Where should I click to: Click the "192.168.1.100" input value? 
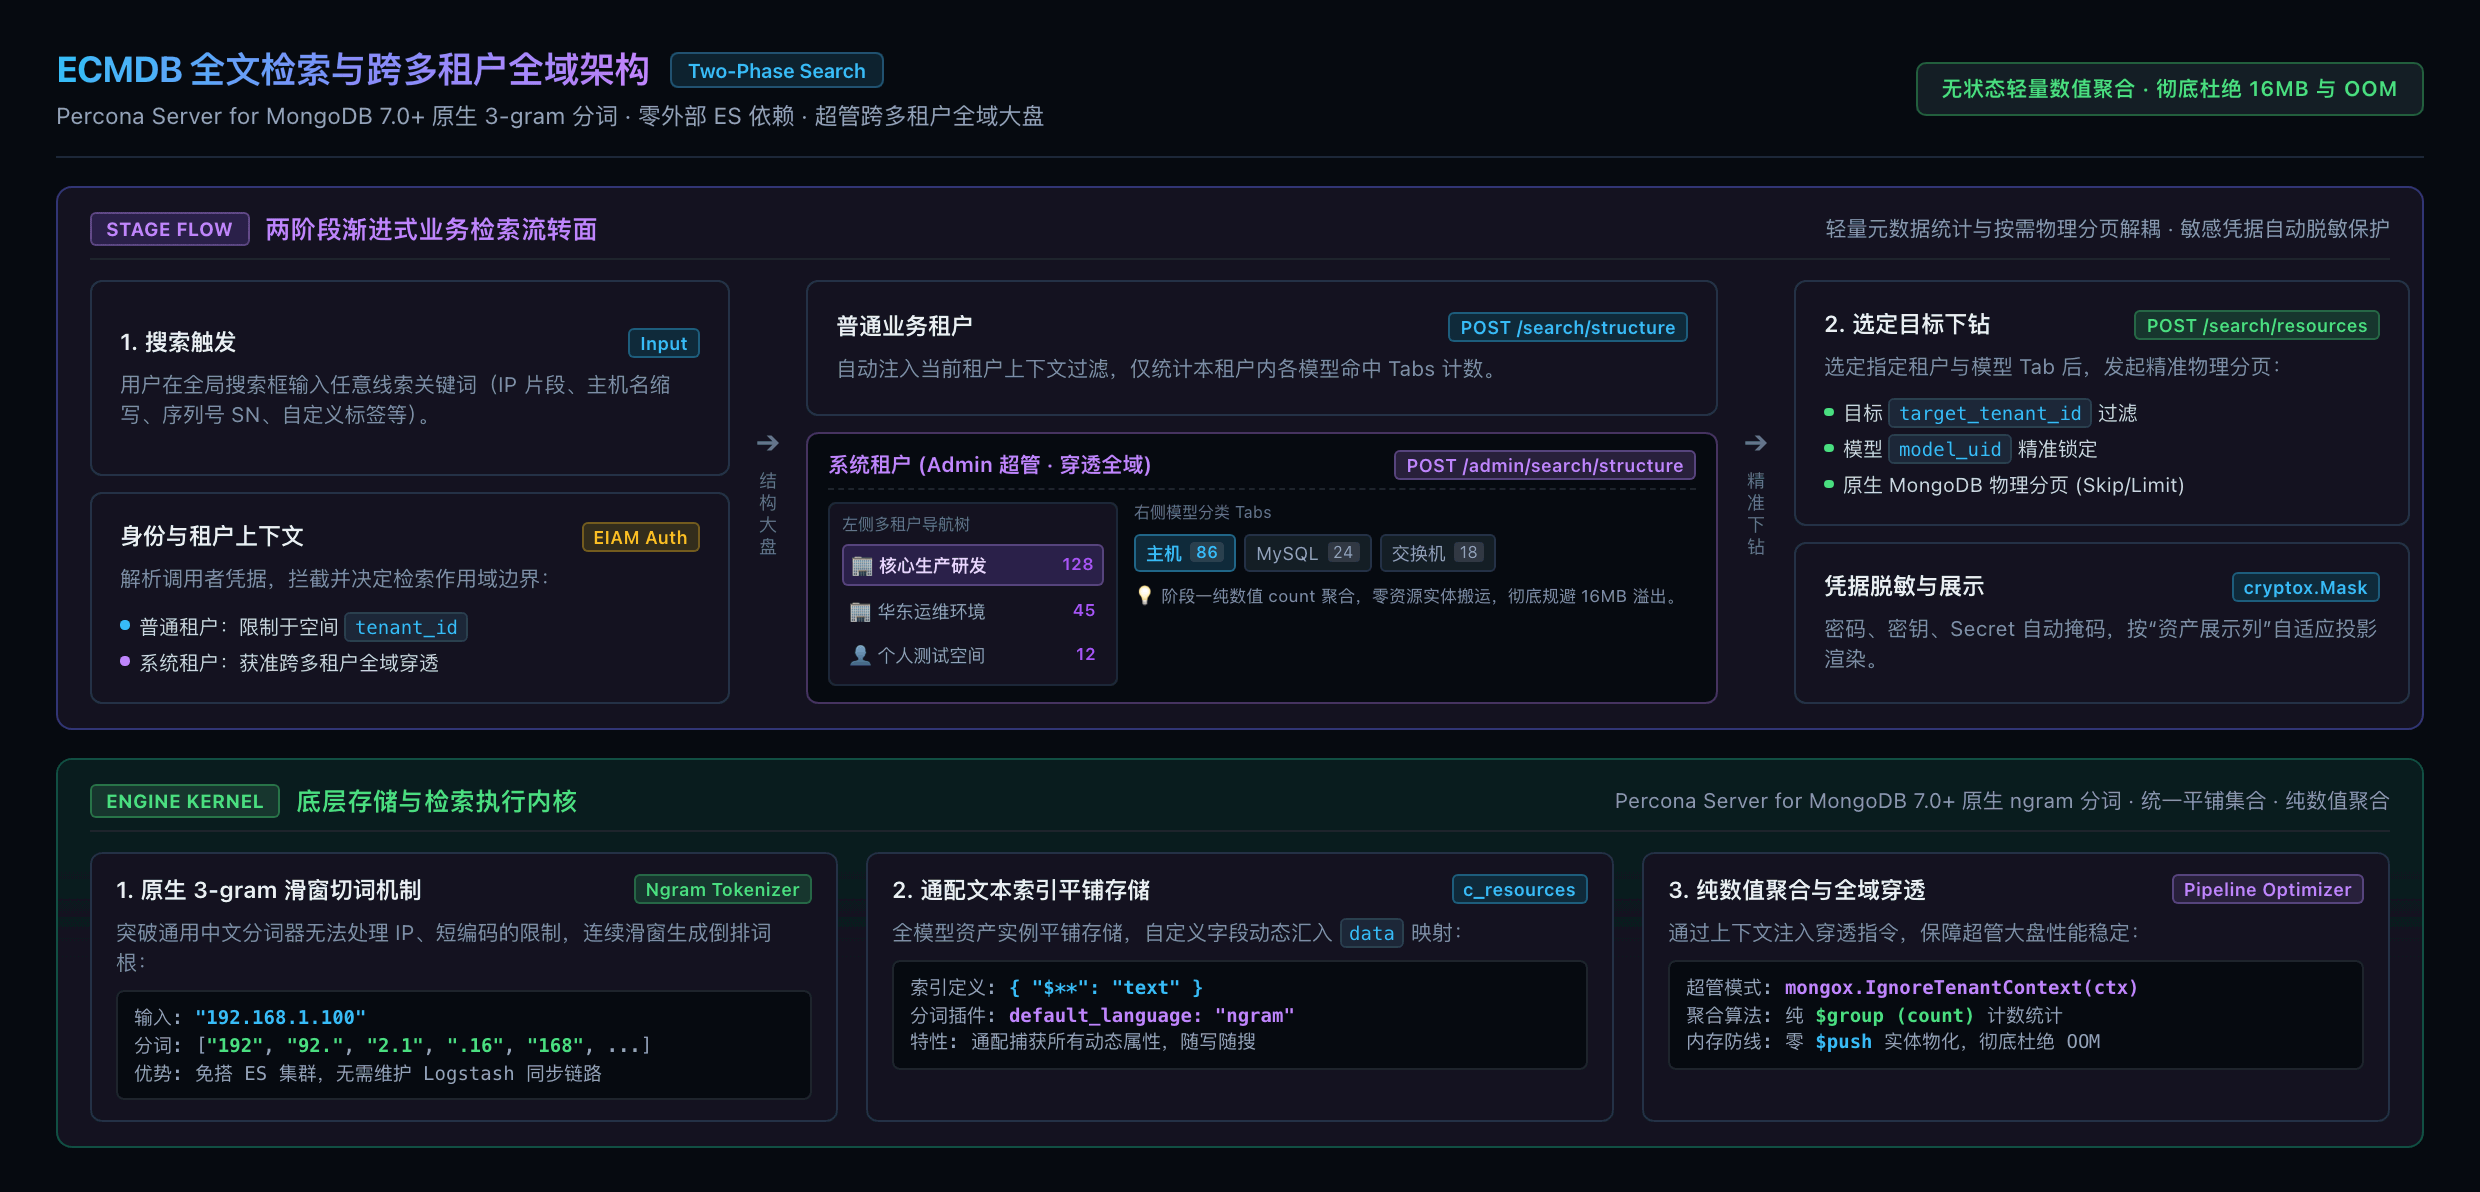pyautogui.click(x=281, y=1017)
